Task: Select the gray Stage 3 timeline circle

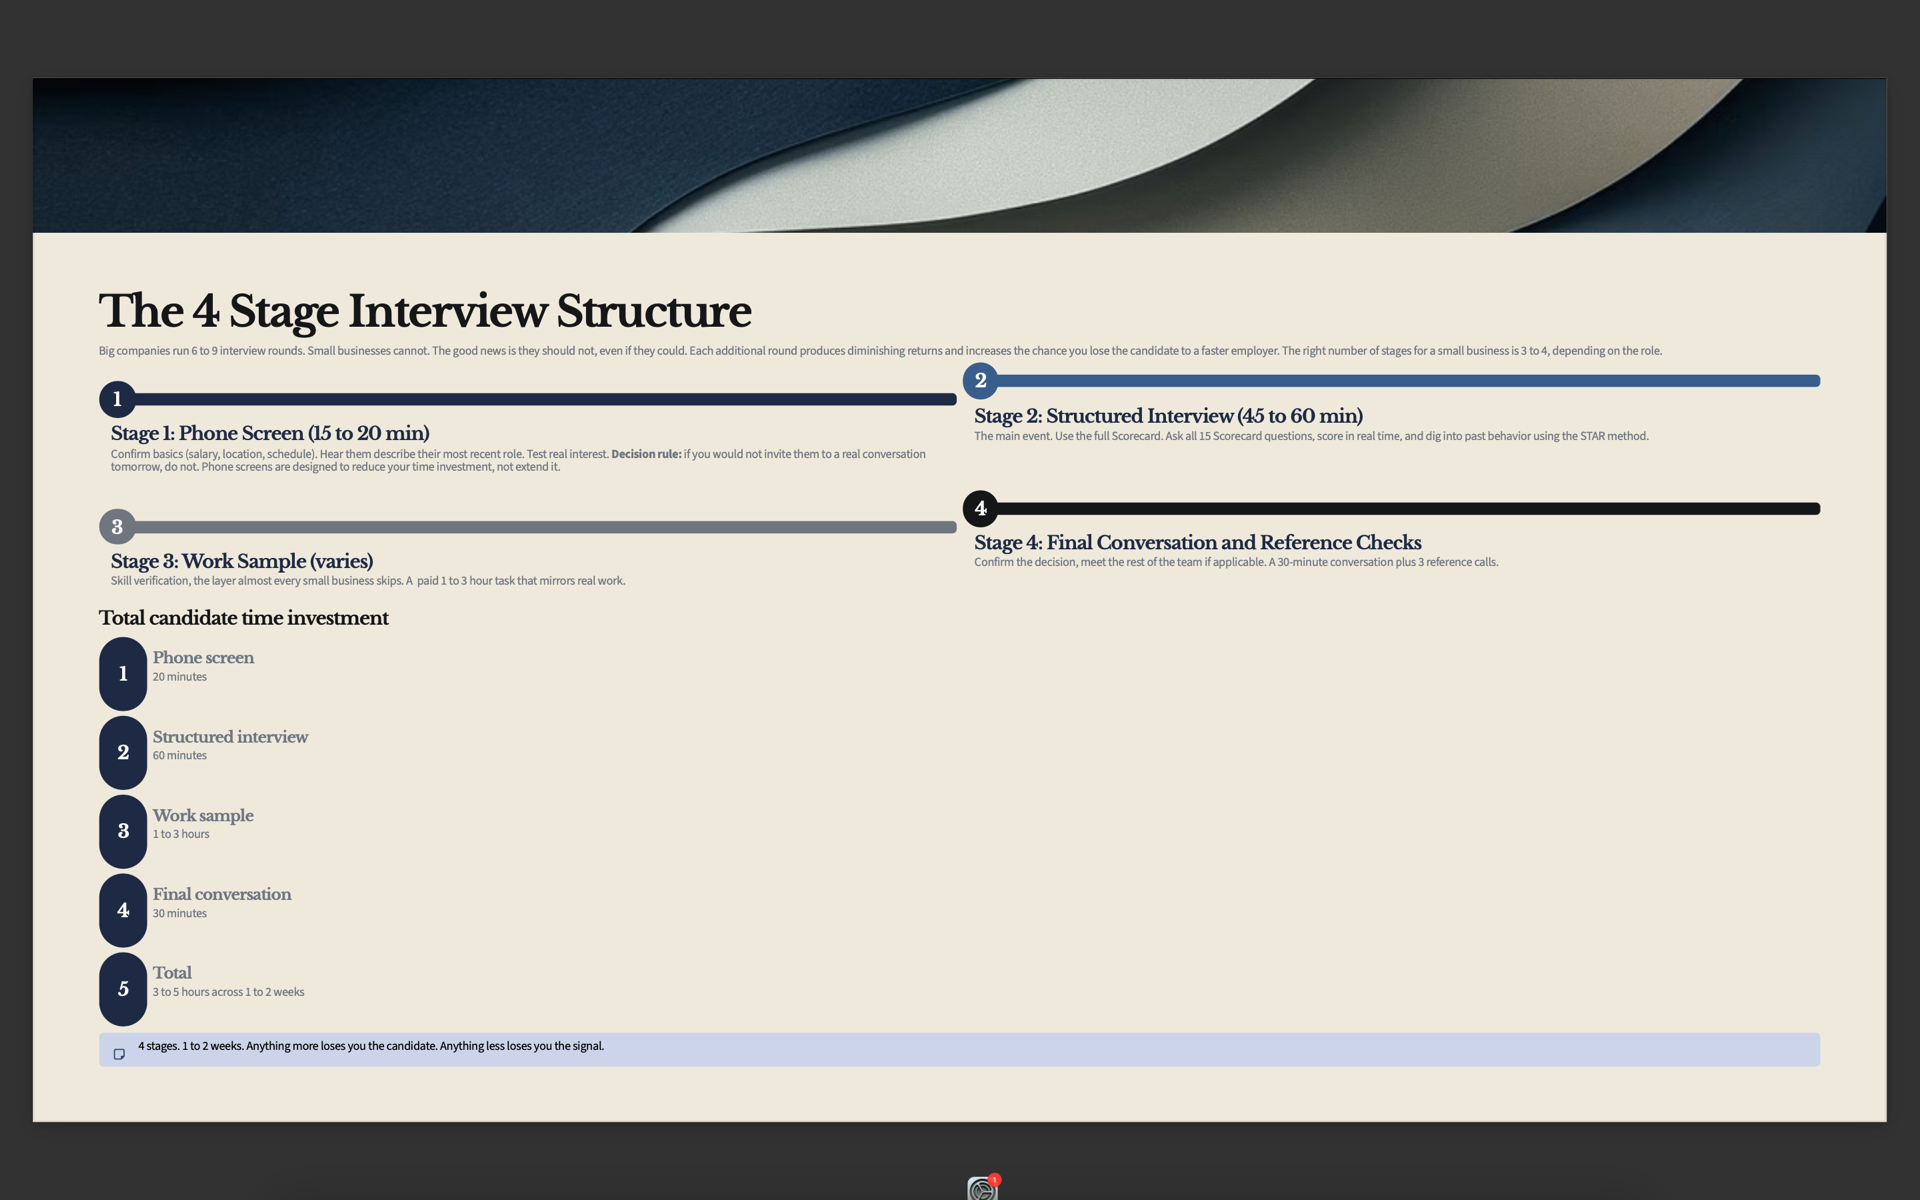Action: tap(117, 527)
